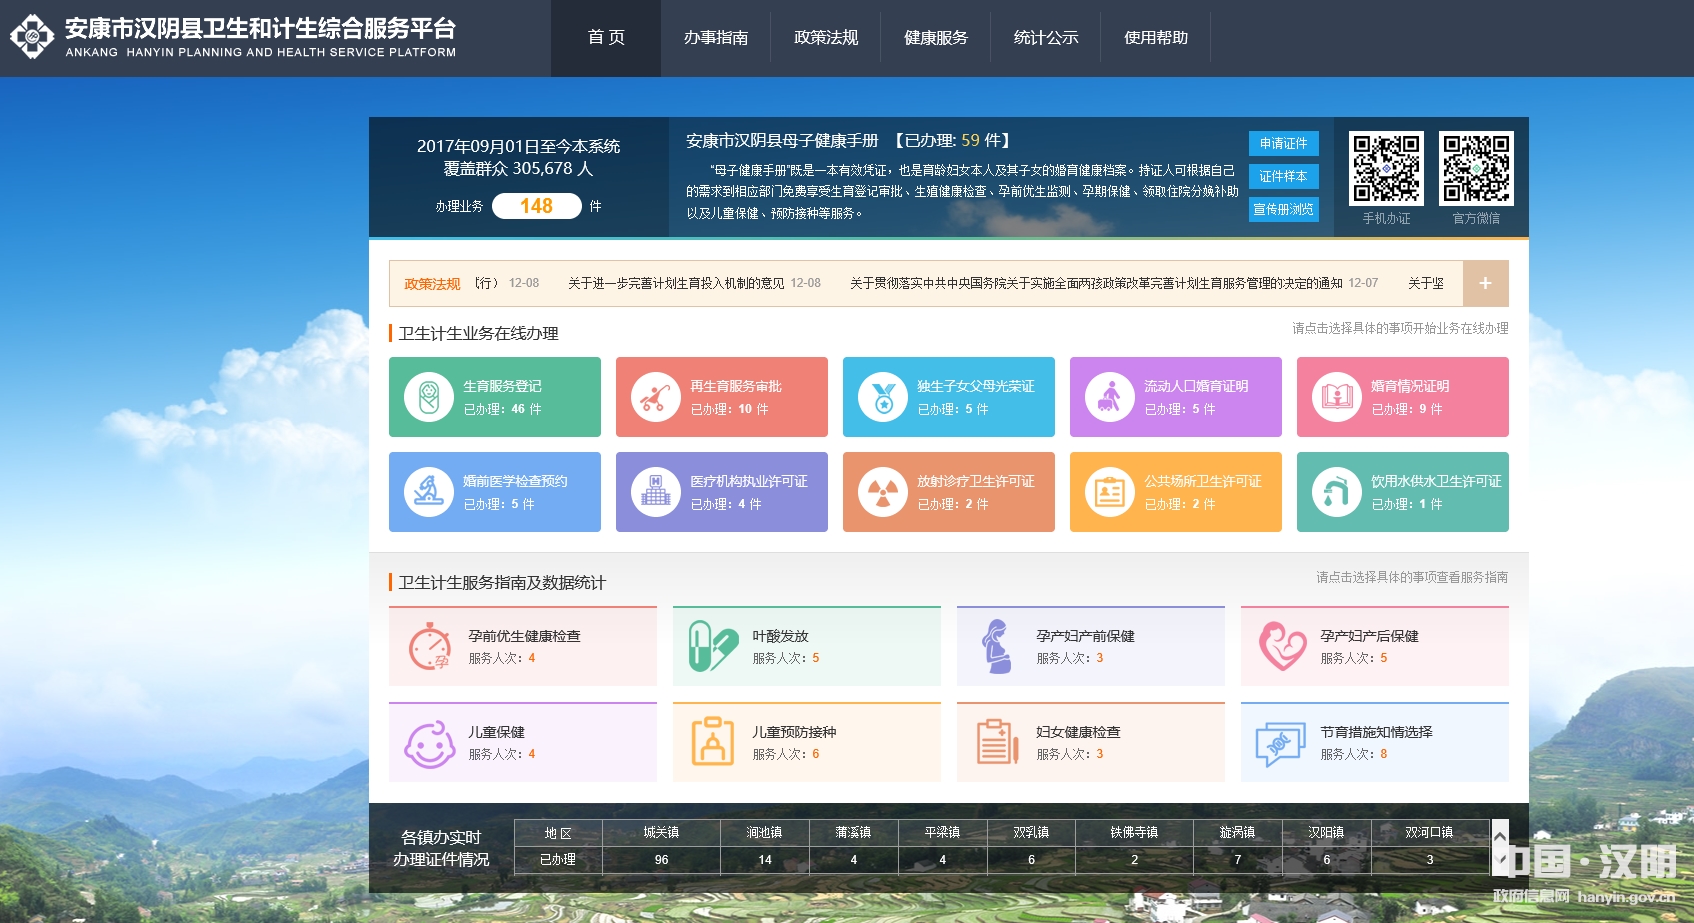Open the 妇女健康检查 guide title

[1078, 732]
